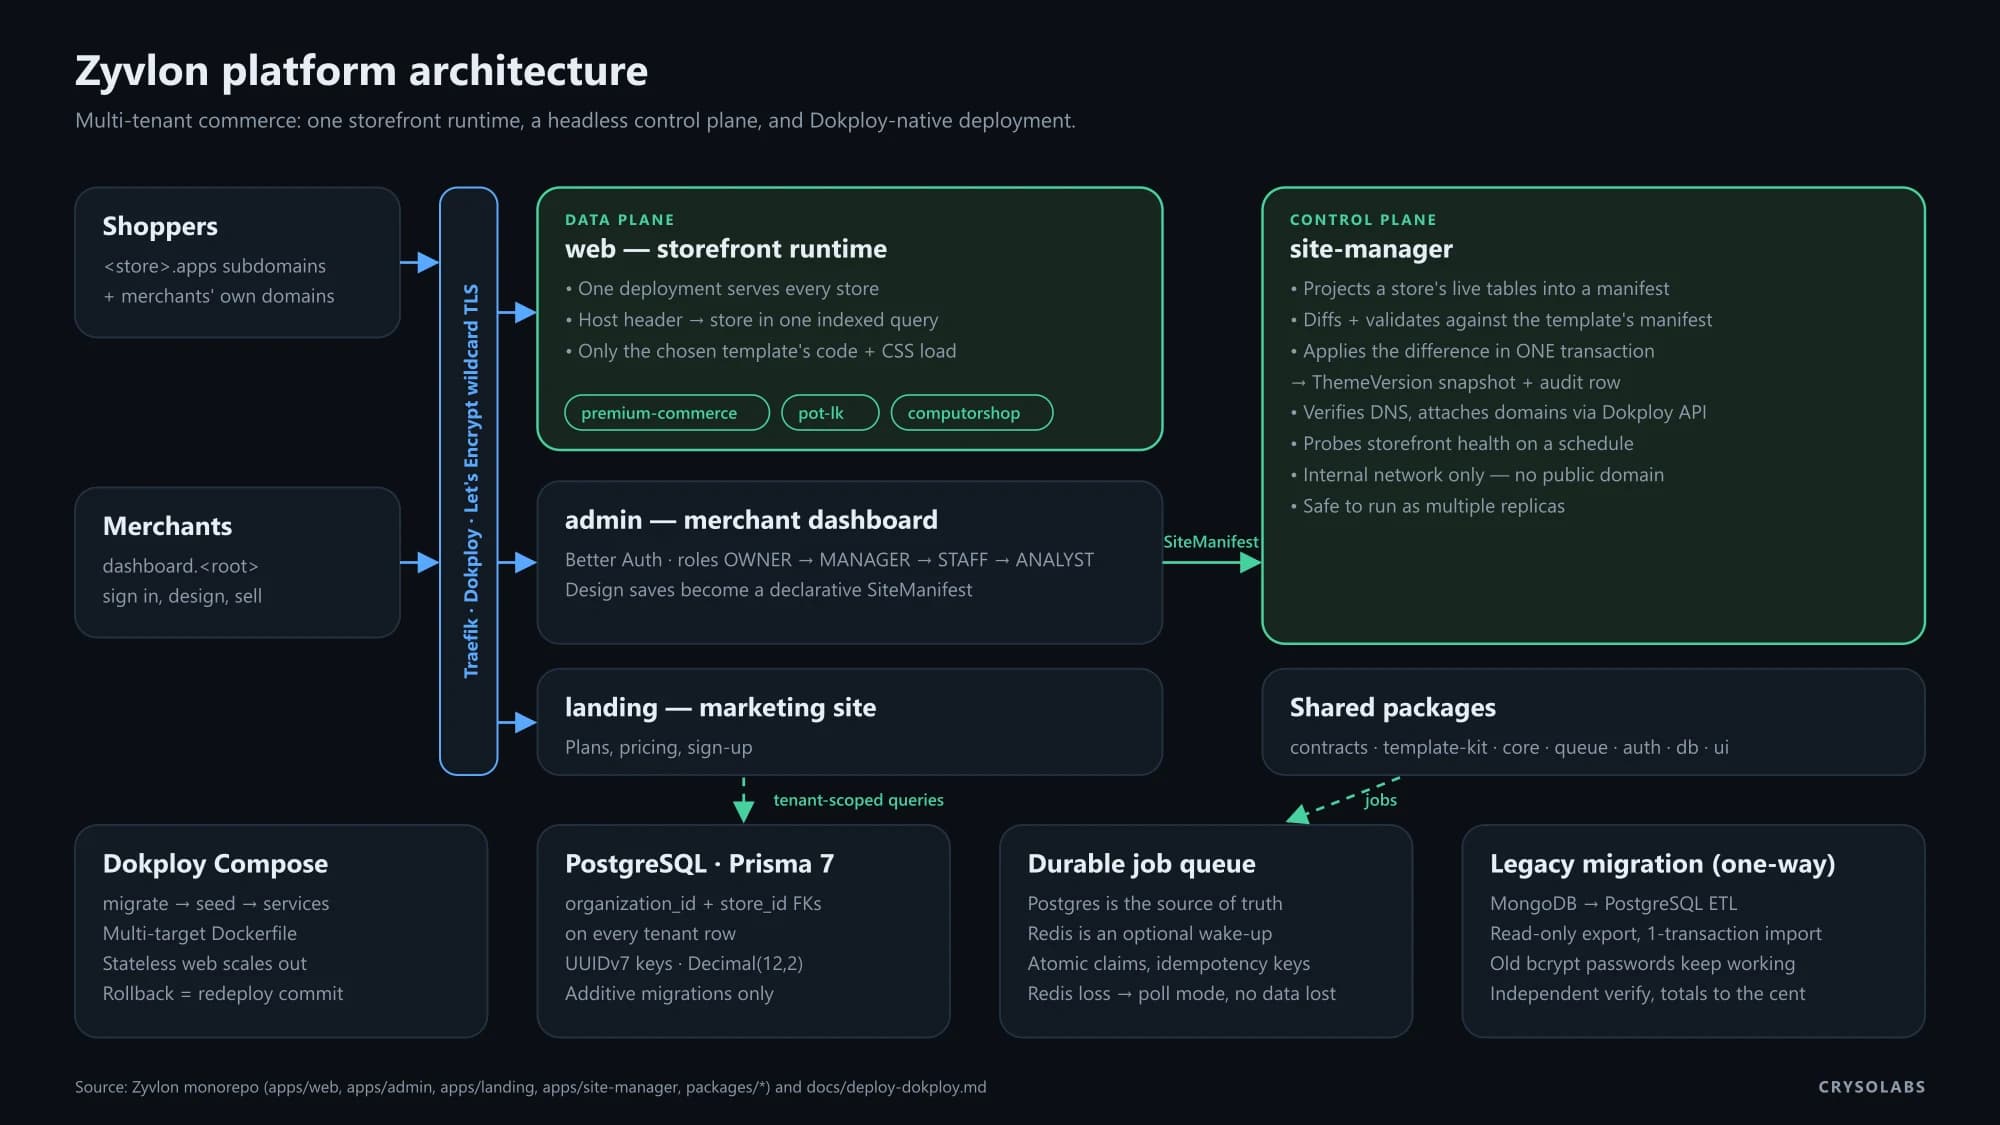Select the Shoppers box heading
Viewport: 2000px width, 1125px height.
point(160,226)
